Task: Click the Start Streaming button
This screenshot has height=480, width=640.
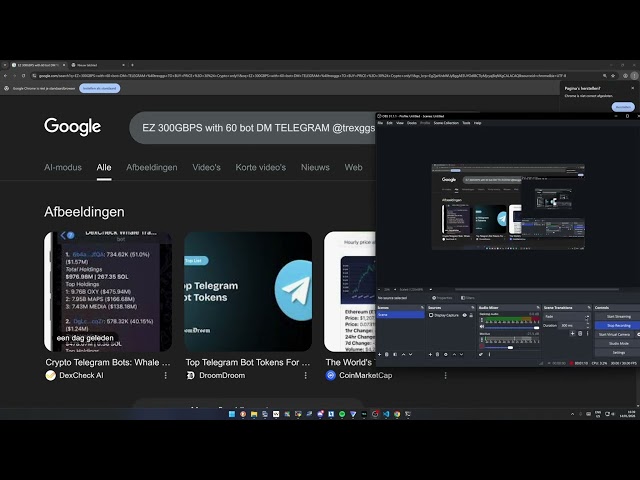Action: click(618, 316)
